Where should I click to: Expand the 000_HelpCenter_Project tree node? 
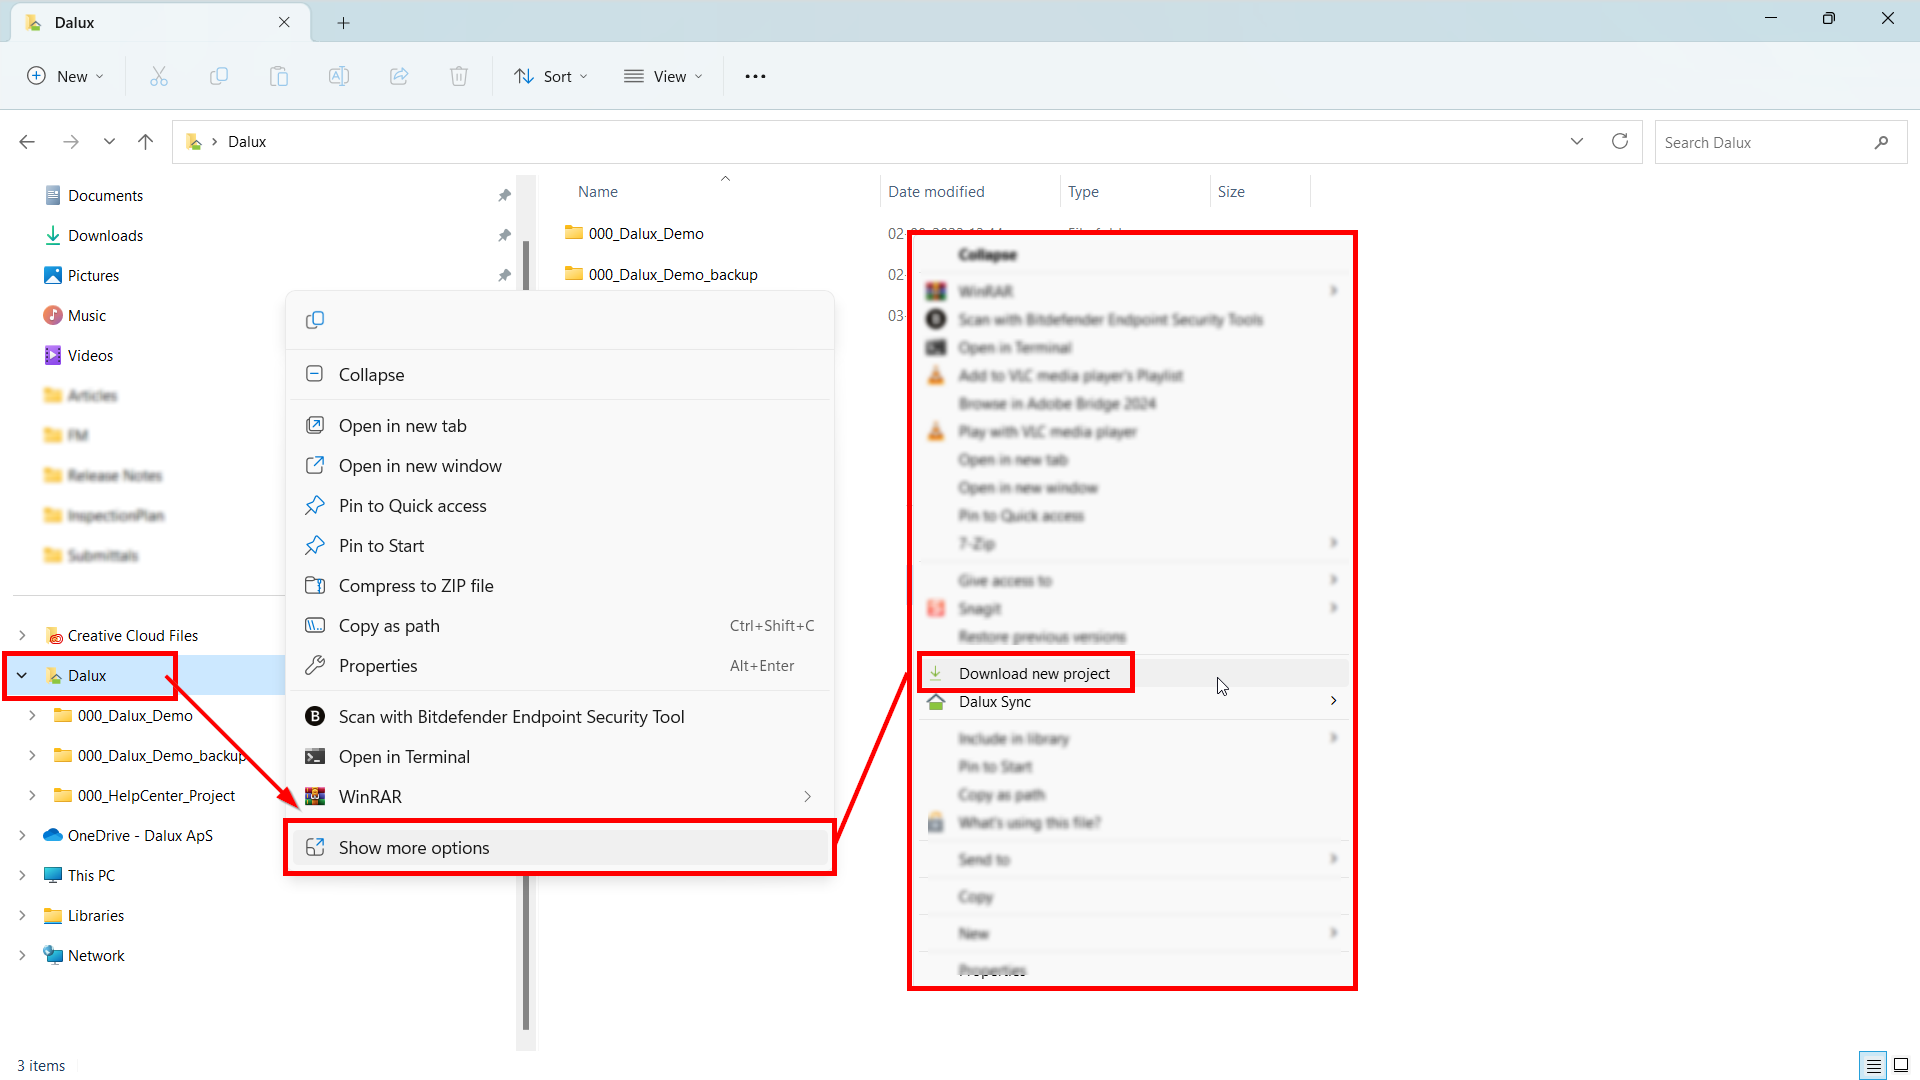point(32,796)
